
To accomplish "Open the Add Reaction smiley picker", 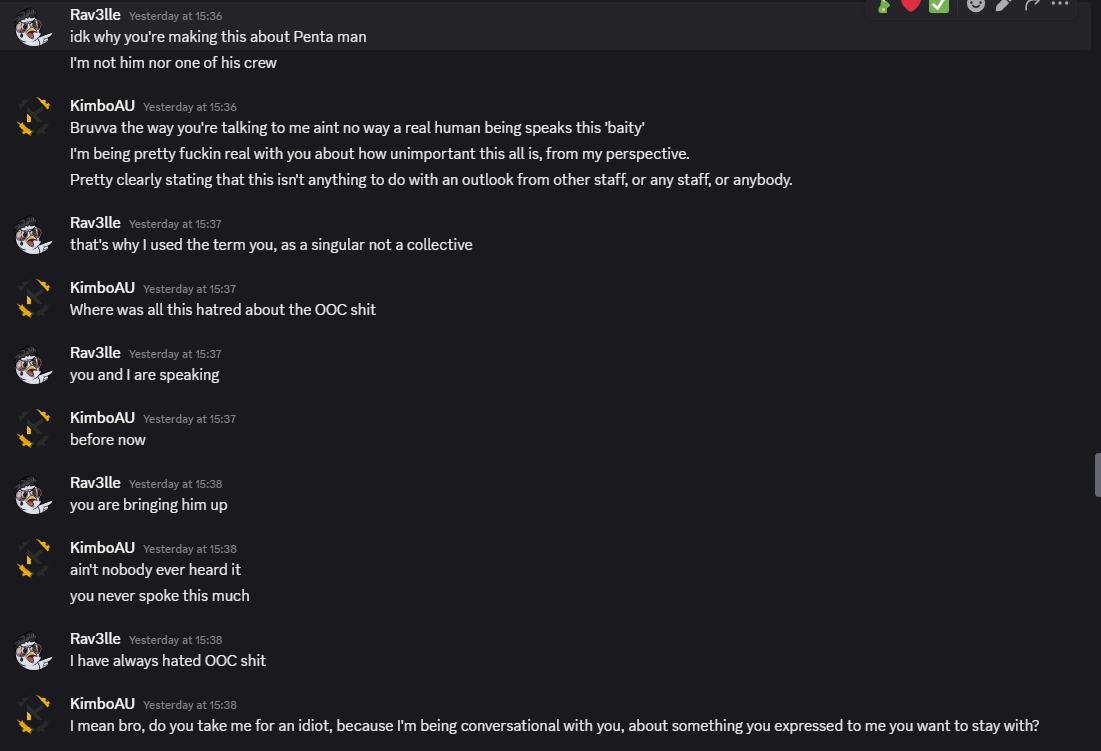I will [x=975, y=5].
